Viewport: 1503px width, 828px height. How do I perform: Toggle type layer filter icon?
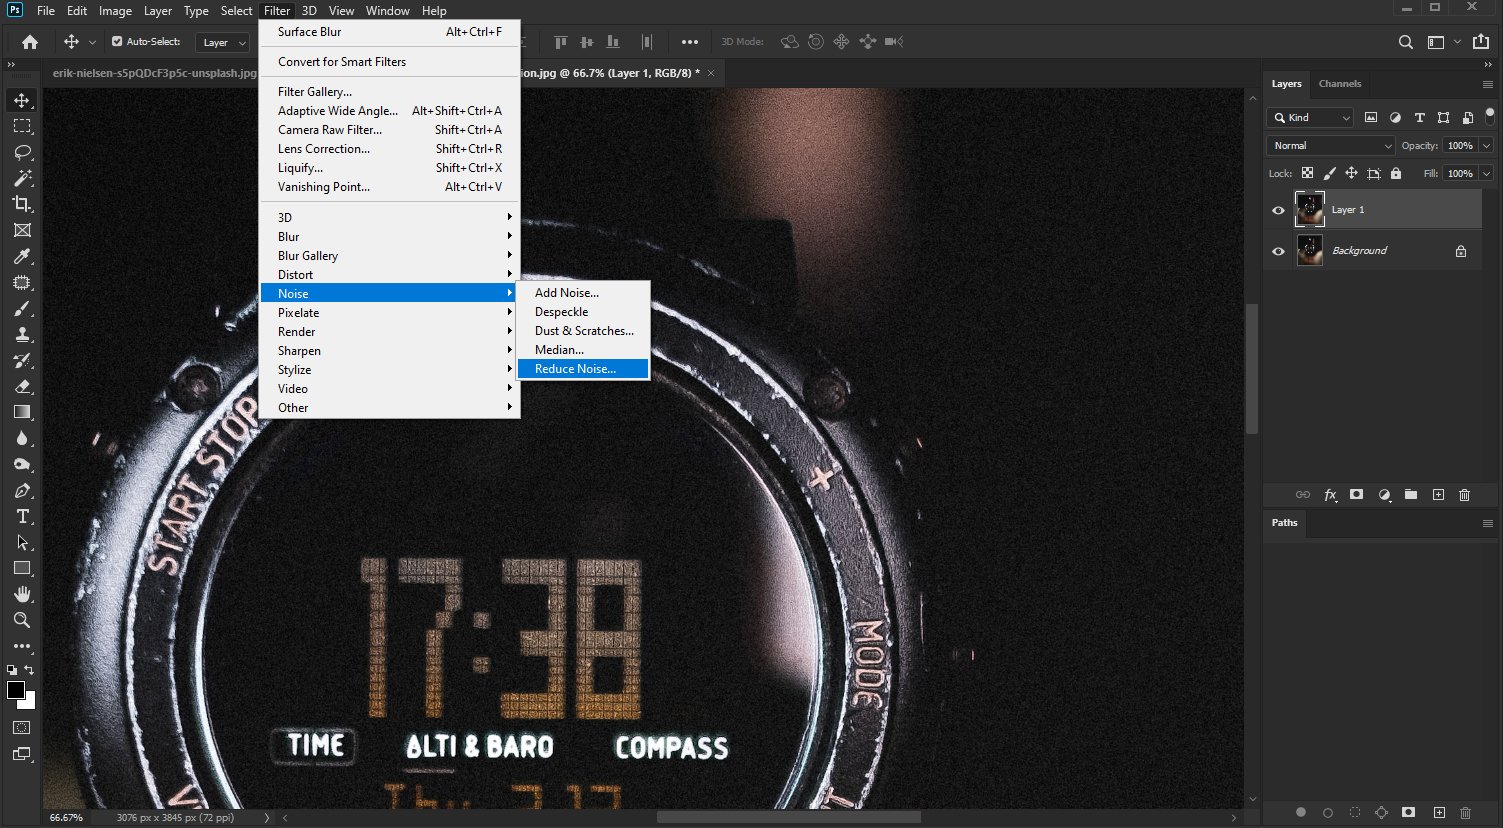pos(1419,118)
